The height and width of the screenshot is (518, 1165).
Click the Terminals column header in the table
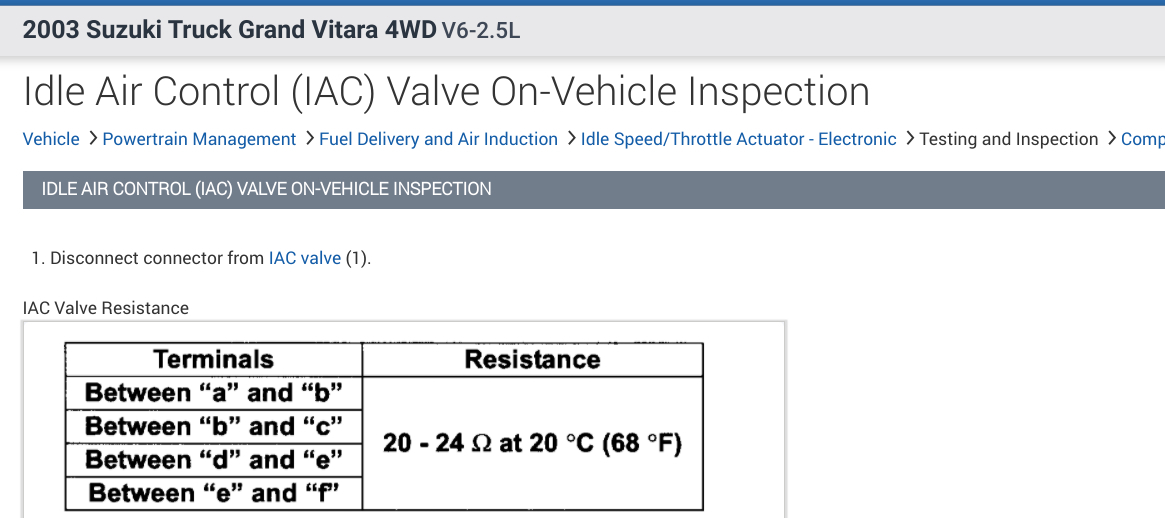(x=213, y=360)
